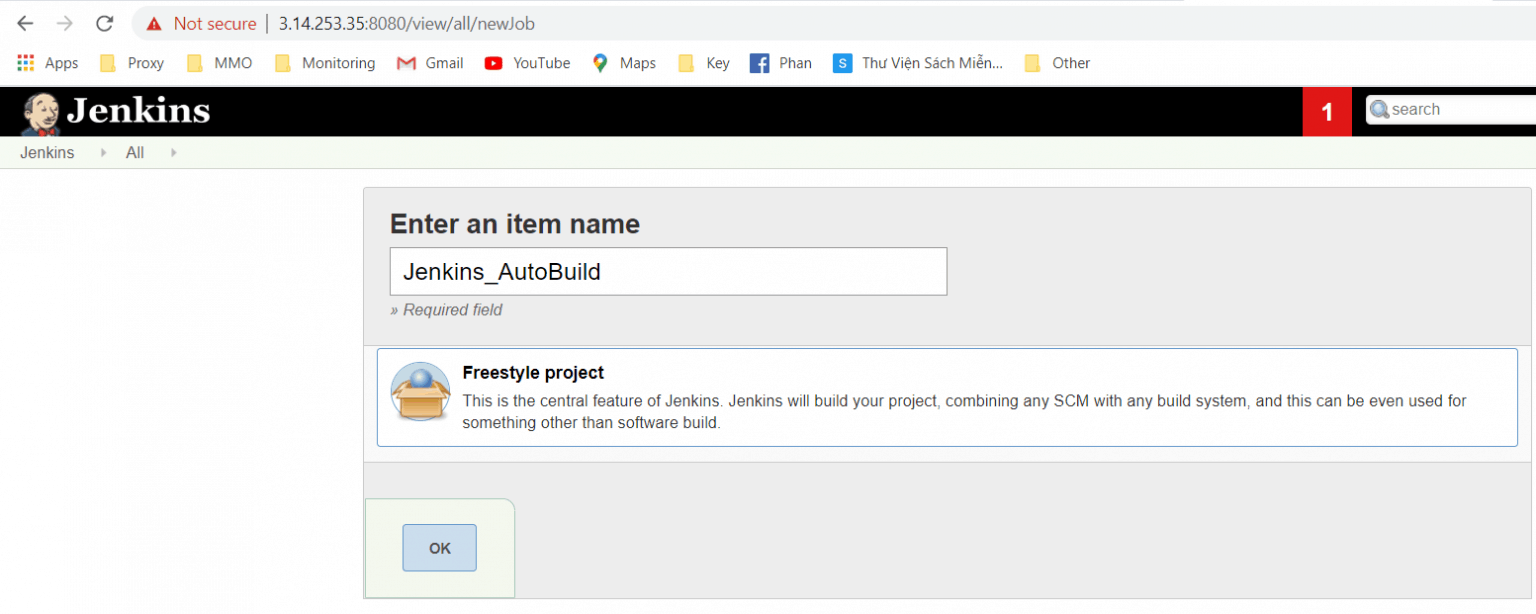This screenshot has width=1536, height=614.
Task: Reload the page with the refresh button
Action: pyautogui.click(x=104, y=23)
